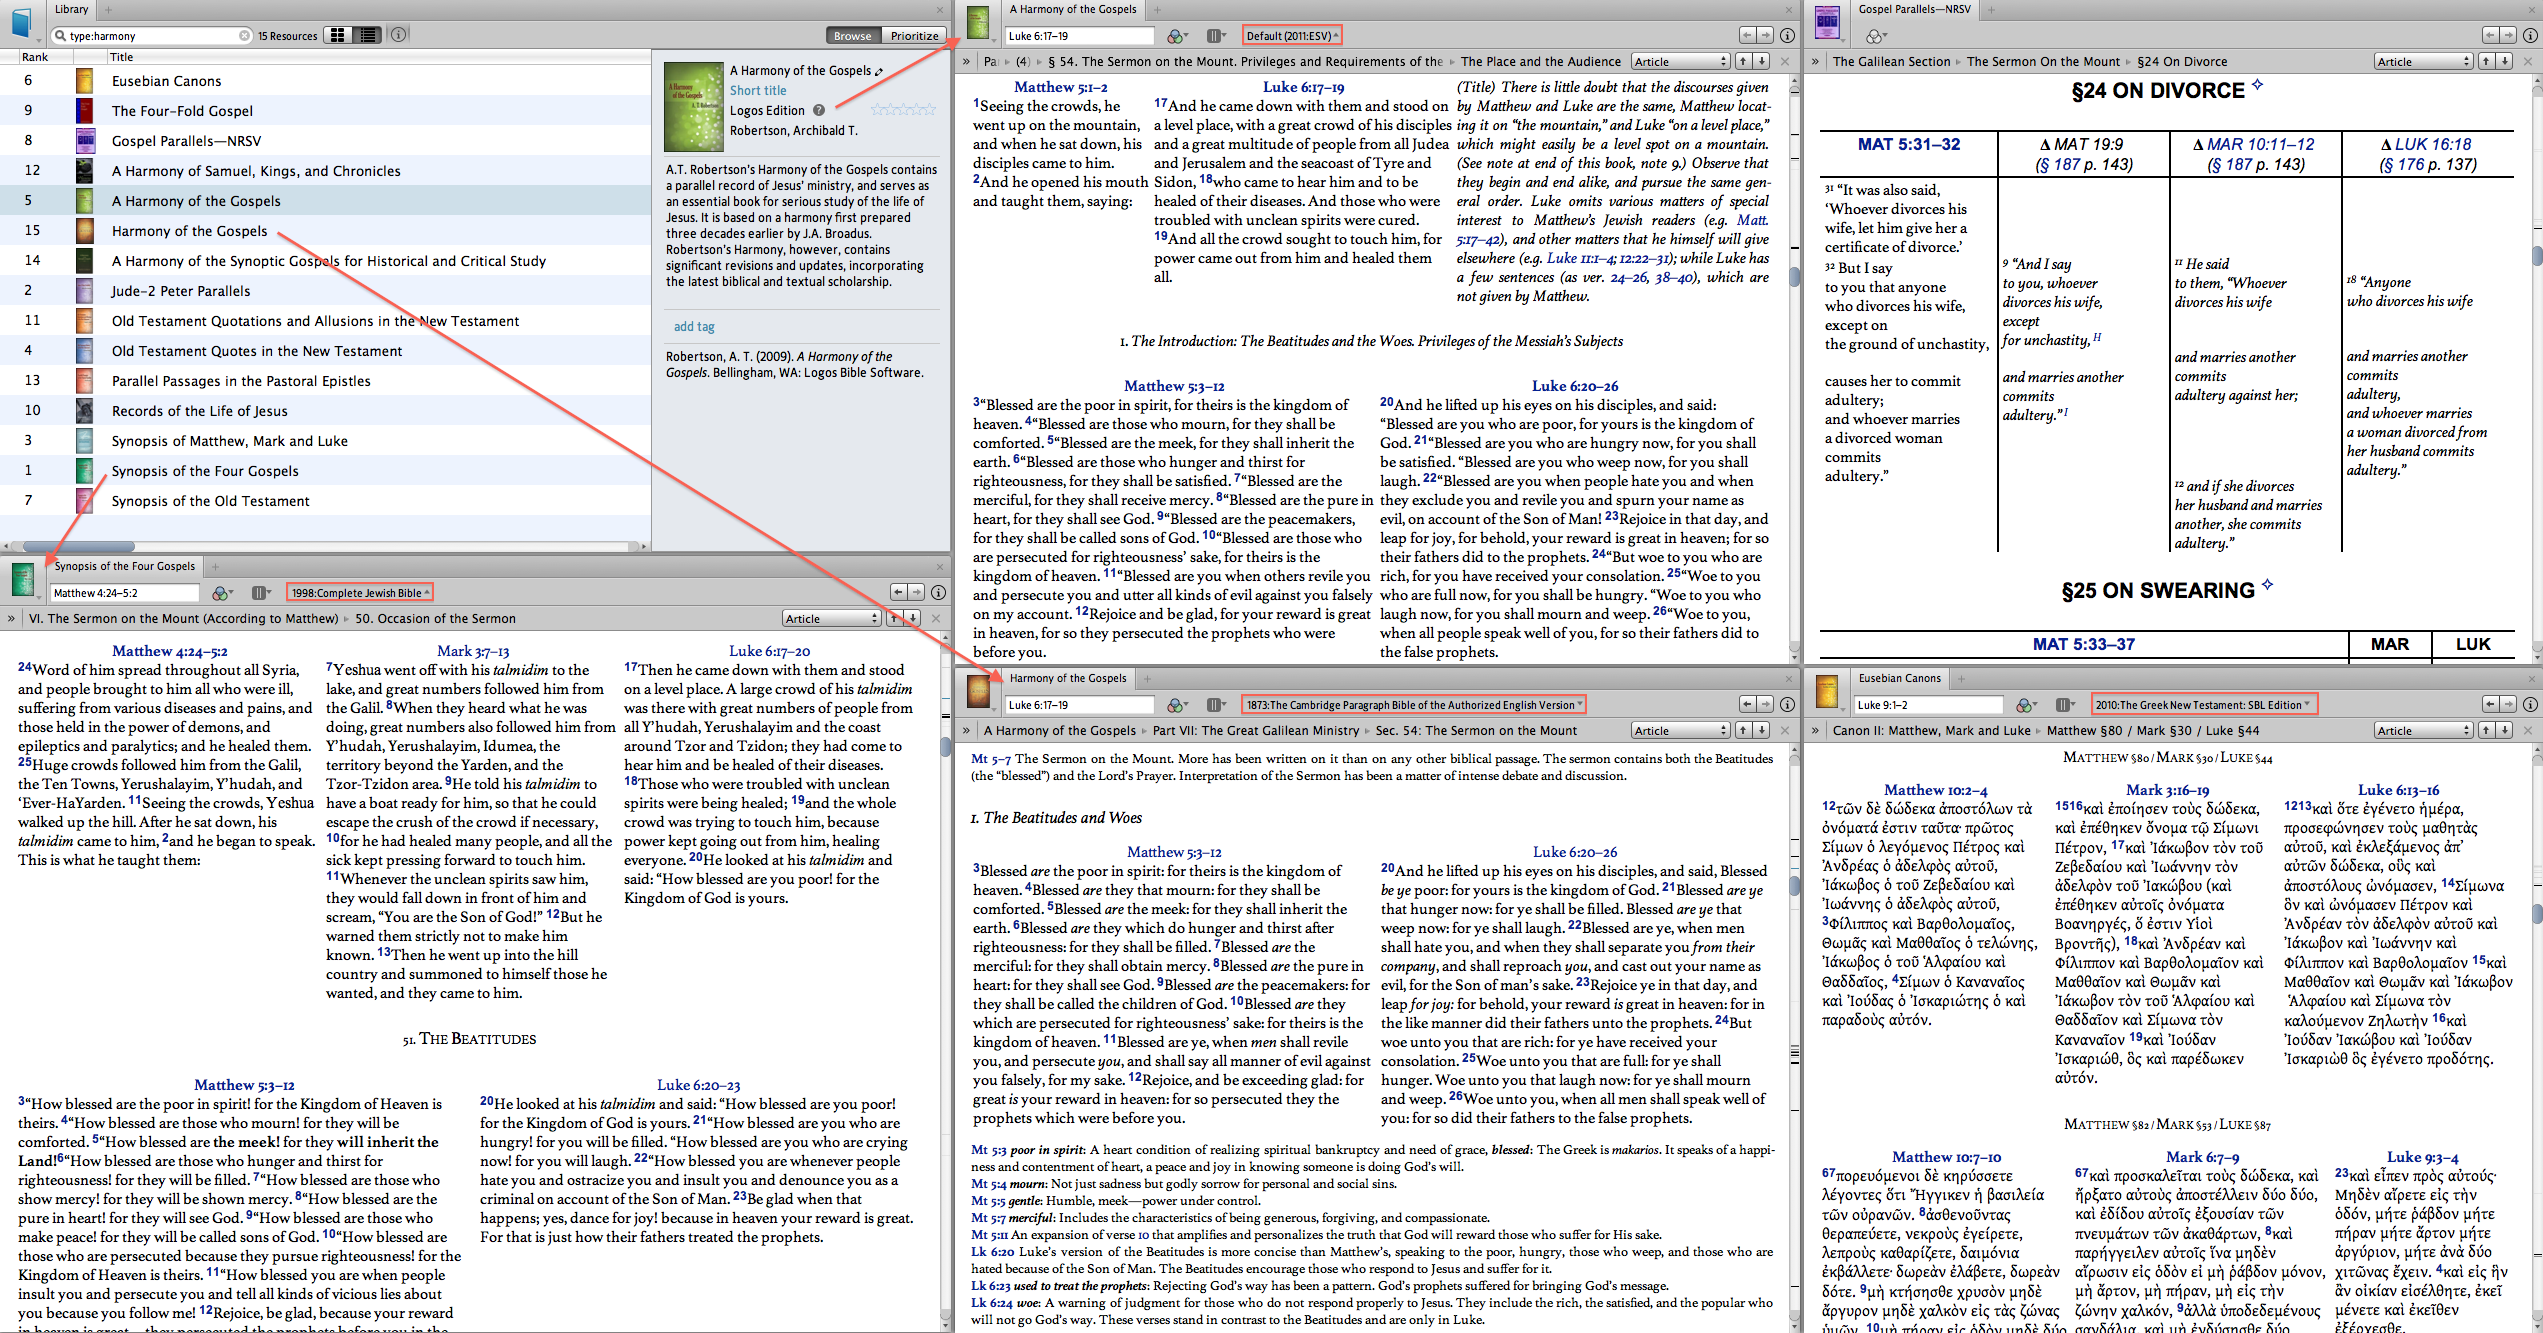Open visual filters in A Harmony of the Gospels

[1177, 36]
